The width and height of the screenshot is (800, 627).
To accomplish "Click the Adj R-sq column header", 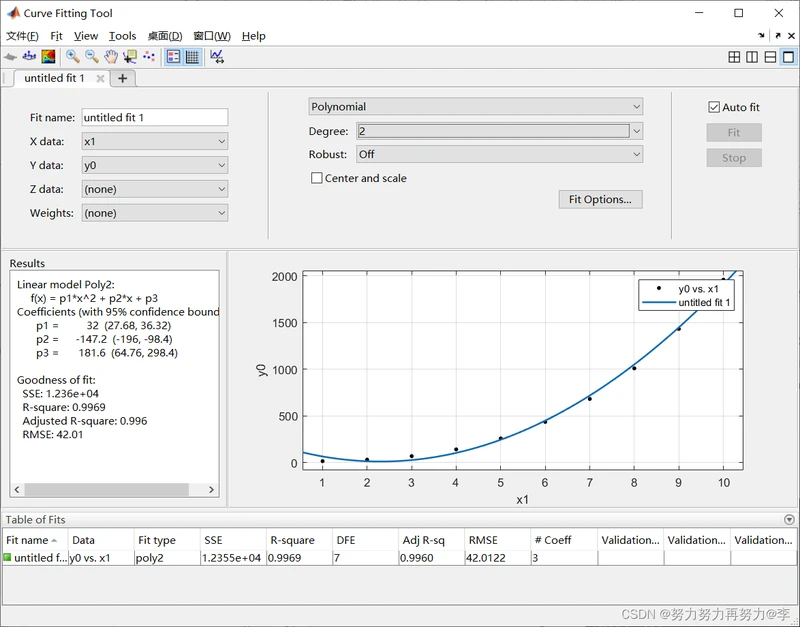I will point(432,540).
